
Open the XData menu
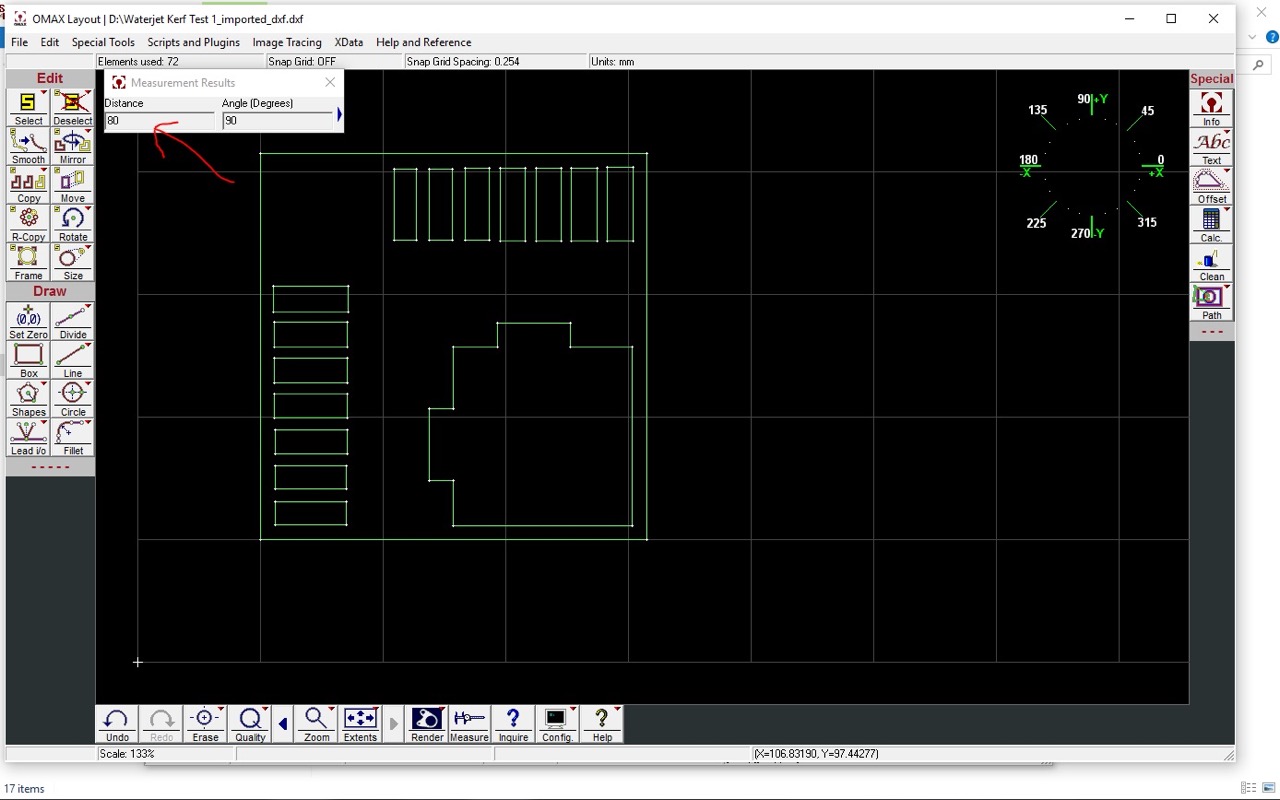click(x=349, y=42)
